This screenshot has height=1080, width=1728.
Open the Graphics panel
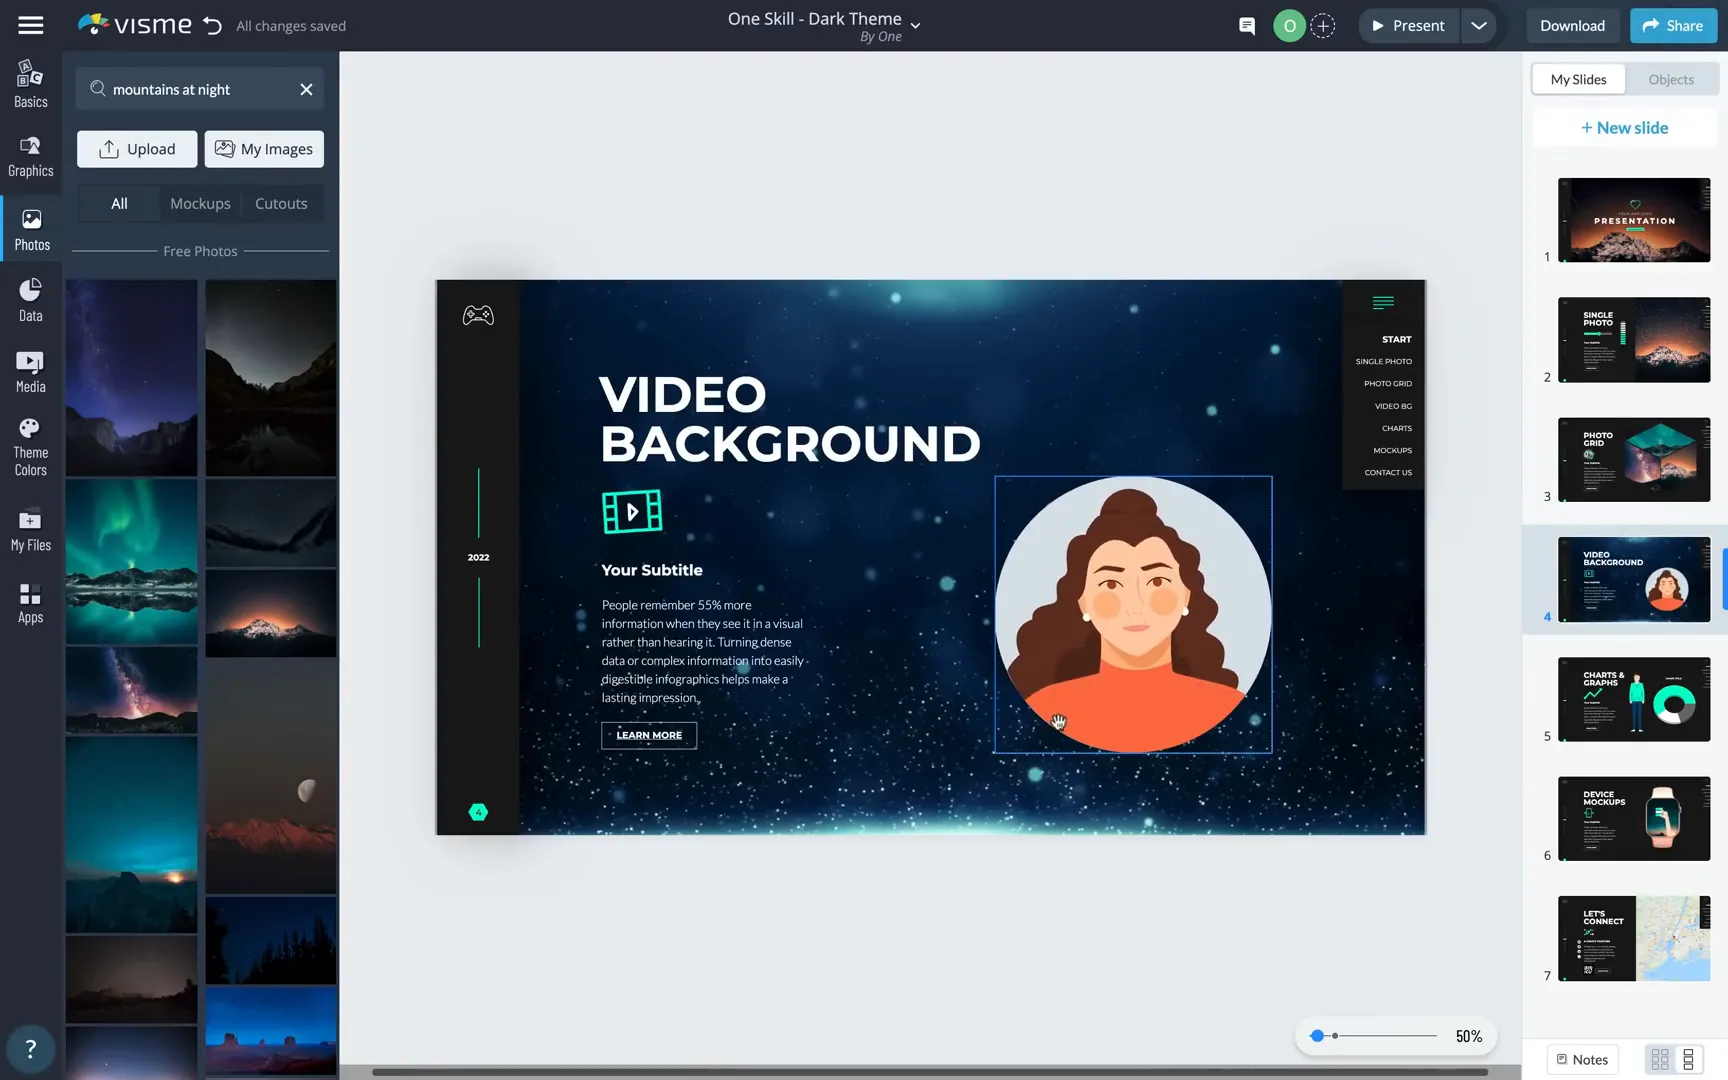[30, 155]
